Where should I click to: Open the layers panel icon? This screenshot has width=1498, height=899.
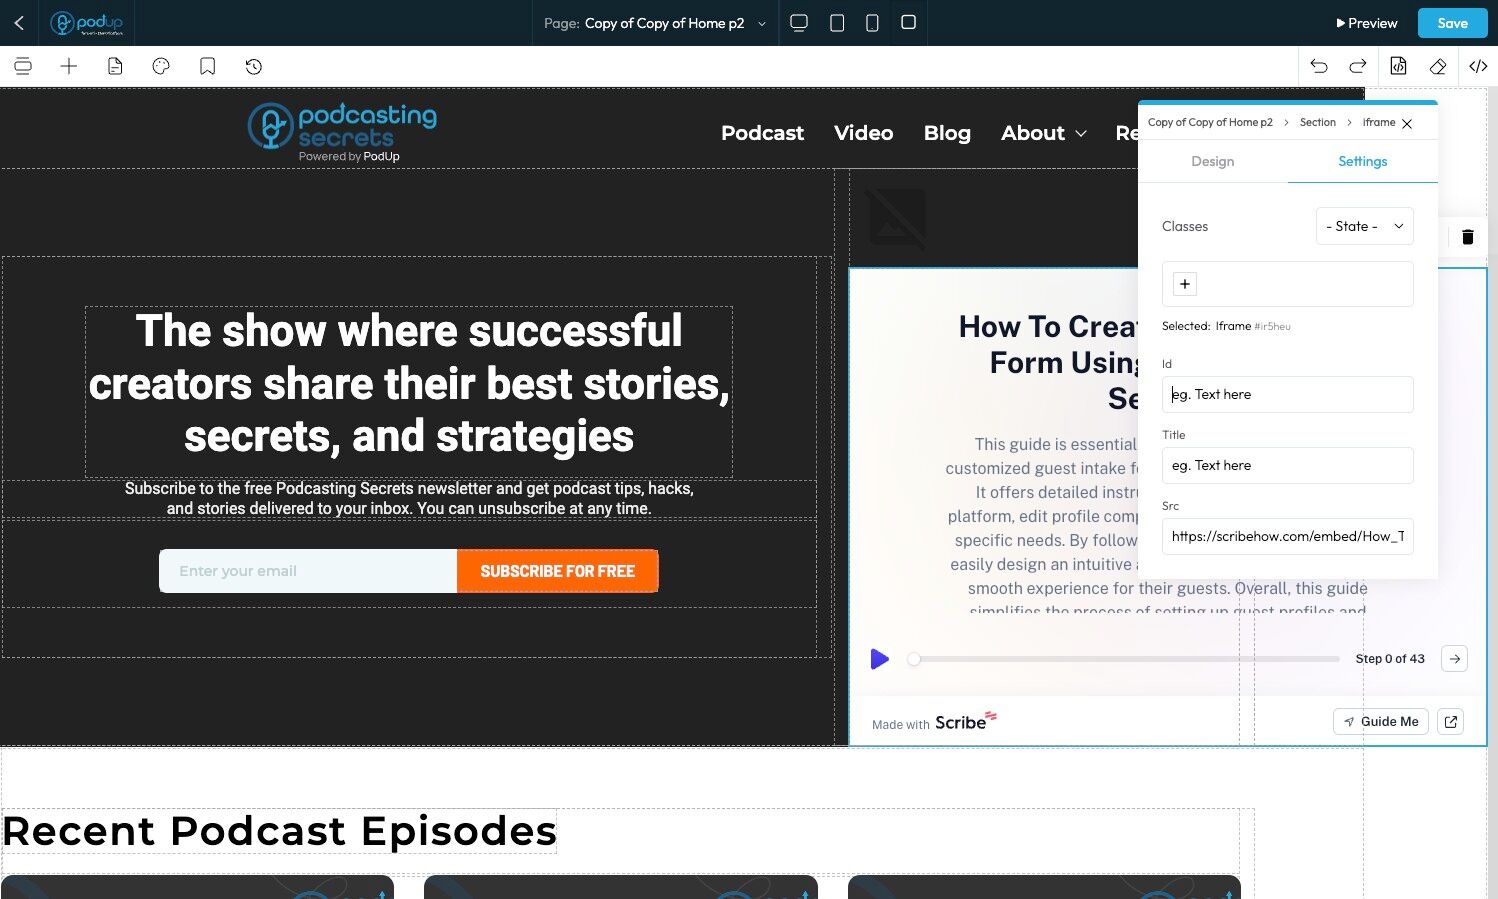23,66
